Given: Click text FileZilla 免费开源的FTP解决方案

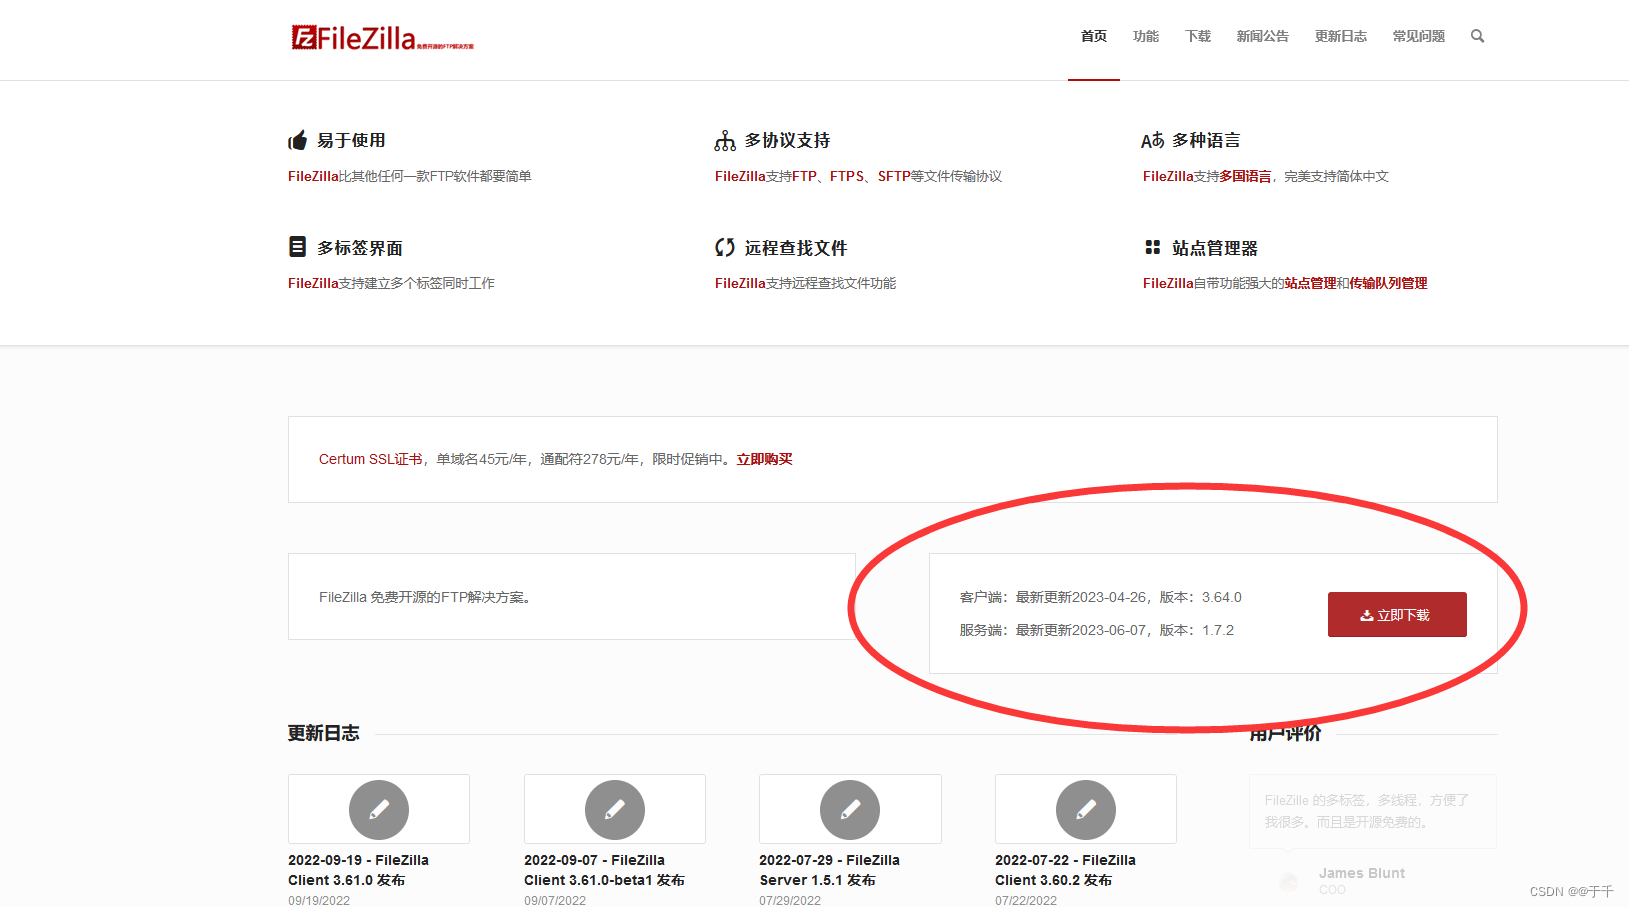Looking at the screenshot, I should click(x=427, y=597).
